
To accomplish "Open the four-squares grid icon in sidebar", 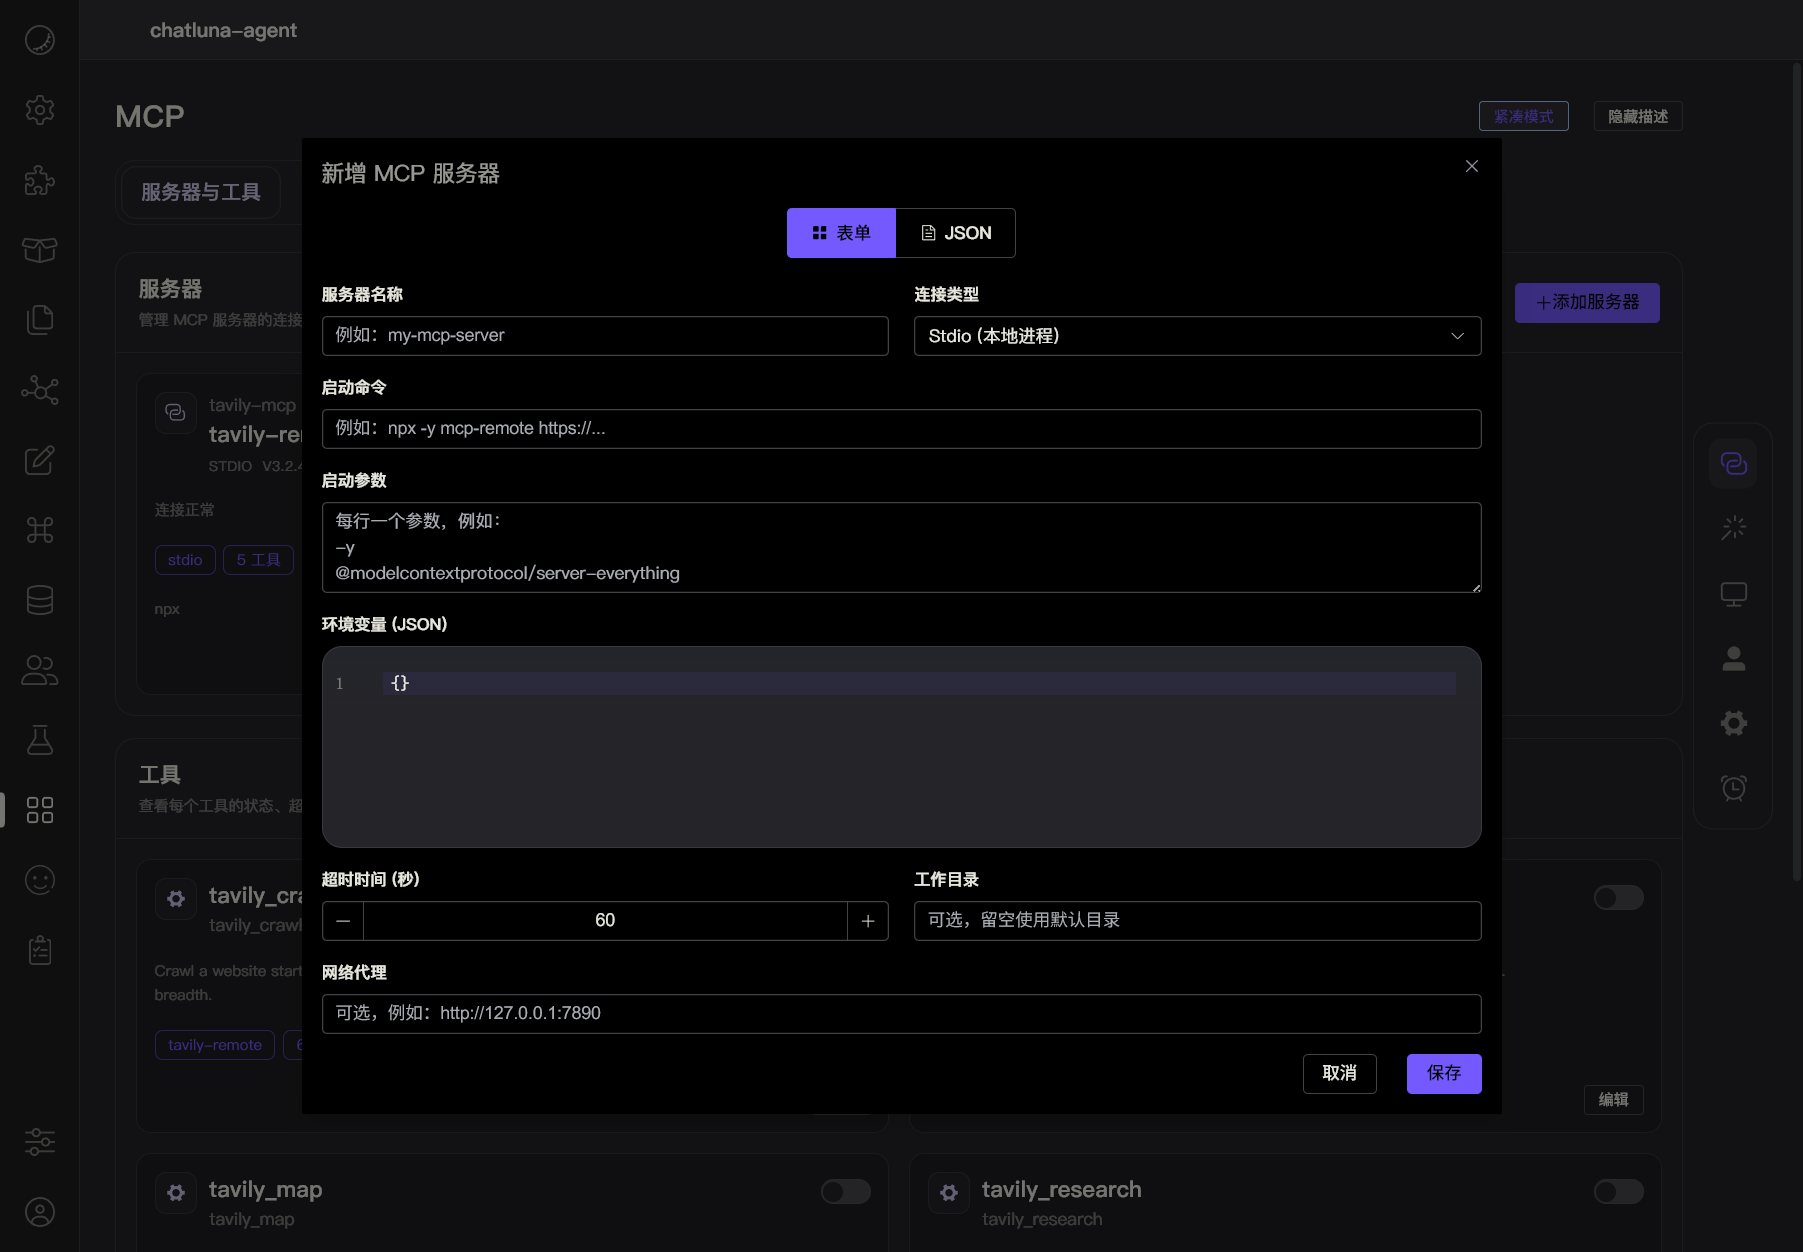I will [39, 810].
